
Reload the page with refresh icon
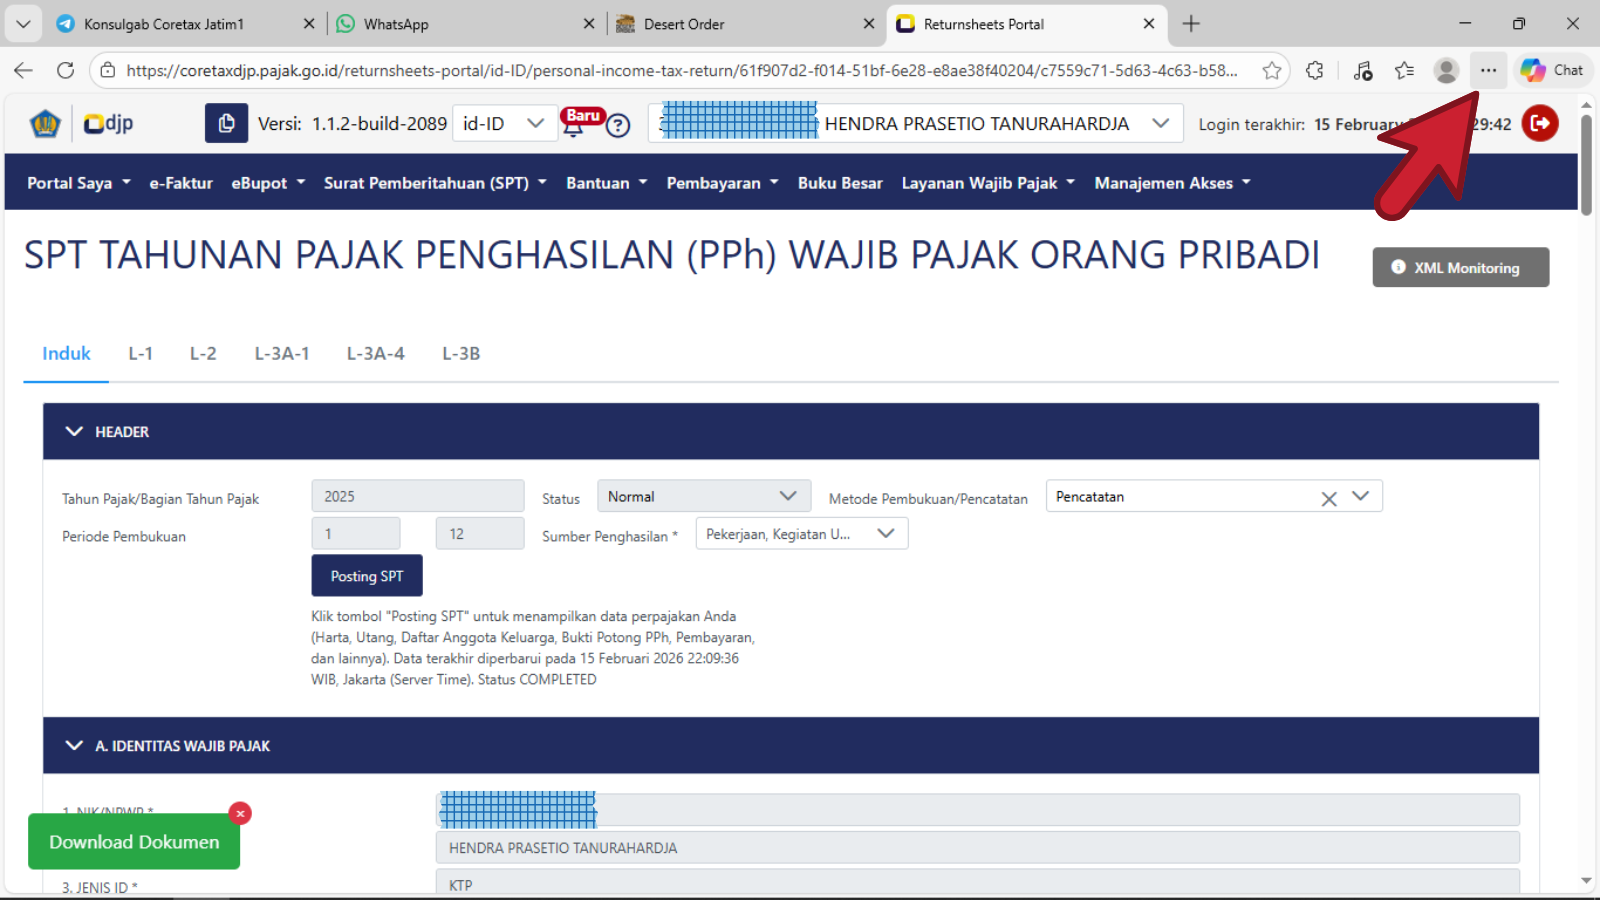[x=66, y=70]
